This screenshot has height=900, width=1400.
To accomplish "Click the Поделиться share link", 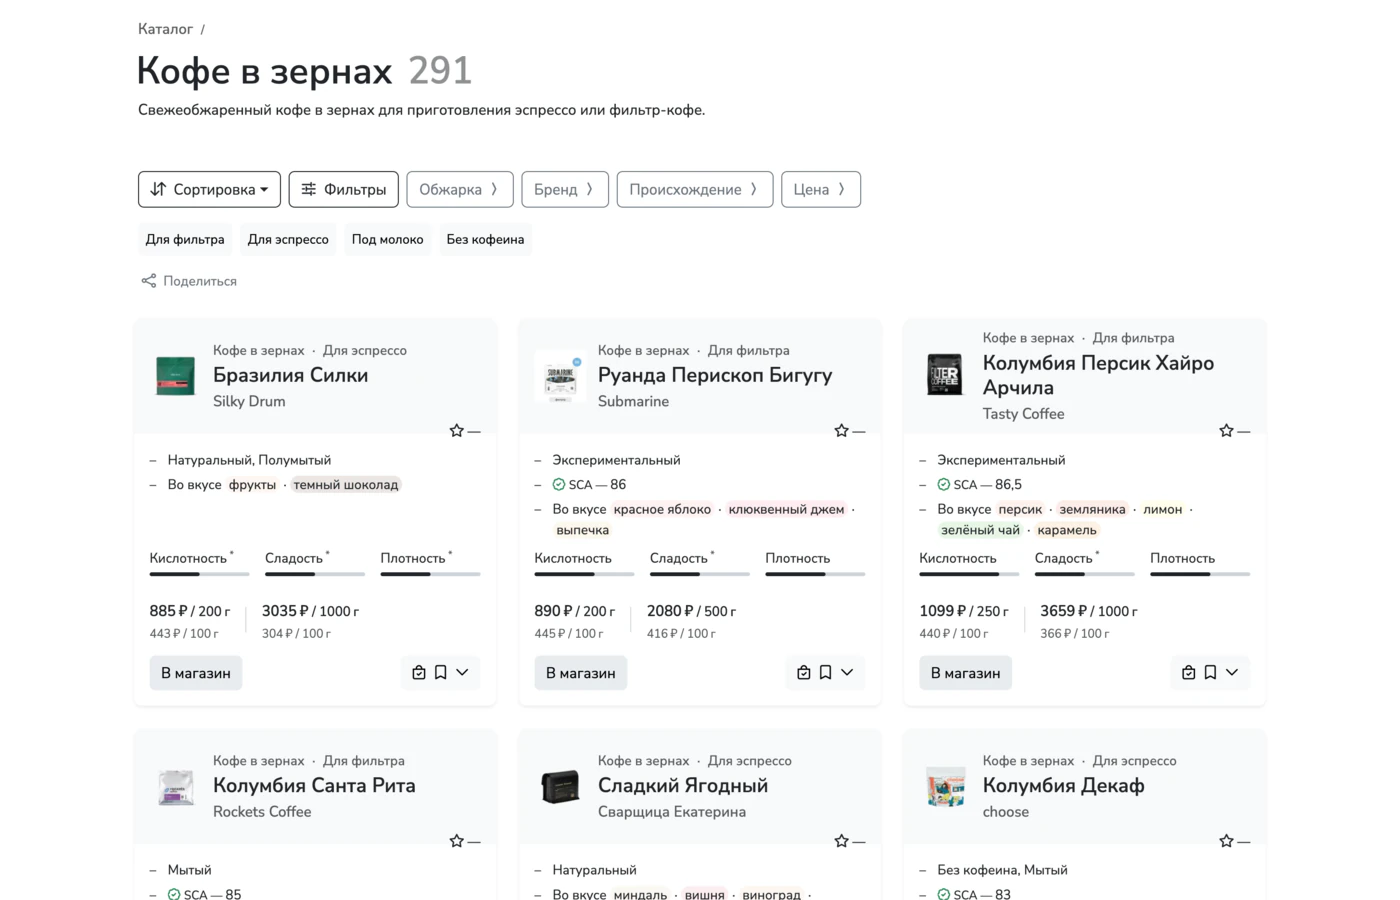I will point(189,281).
